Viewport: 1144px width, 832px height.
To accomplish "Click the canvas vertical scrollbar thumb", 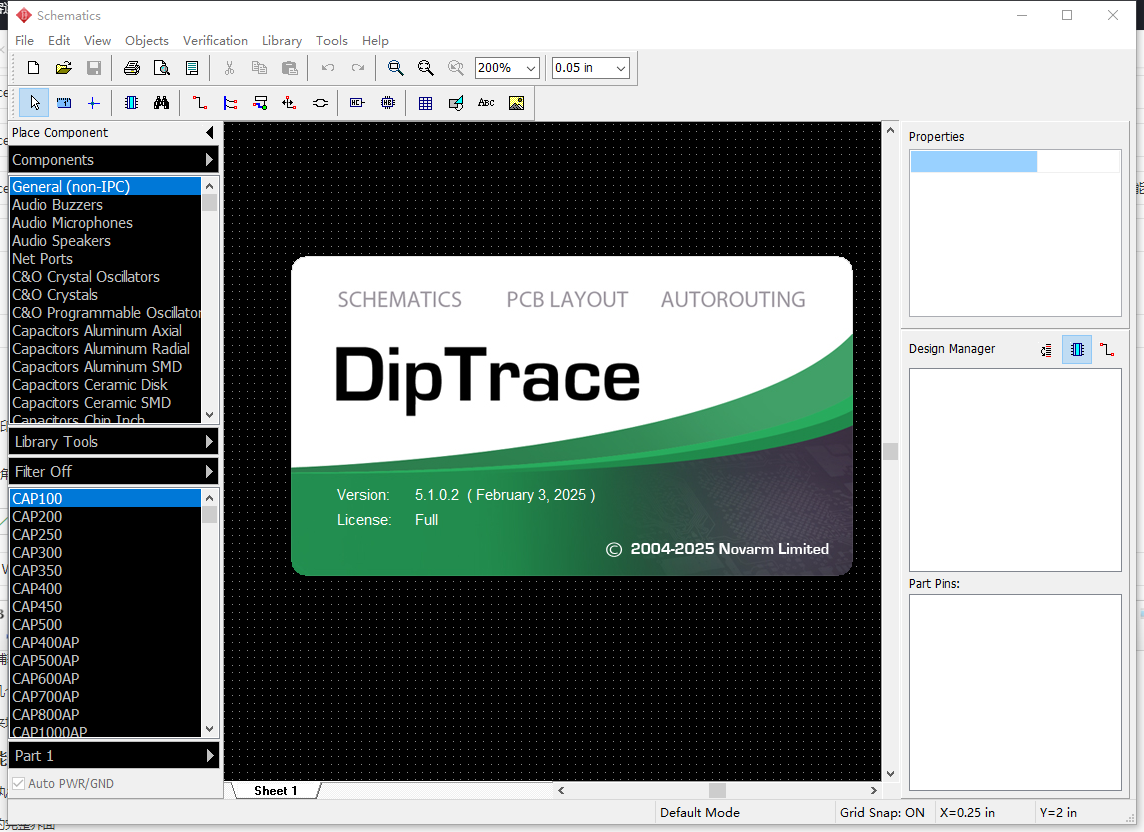I will pos(890,451).
